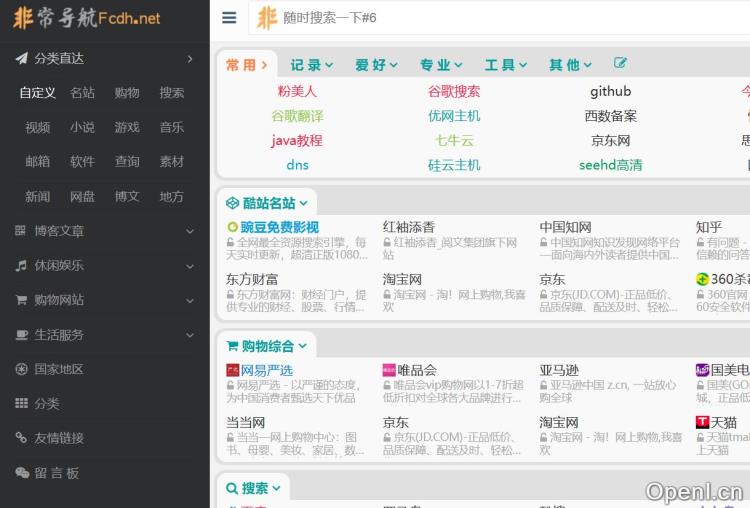The width and height of the screenshot is (750, 508).
Task: Open the 优网主机 link
Action: click(454, 116)
